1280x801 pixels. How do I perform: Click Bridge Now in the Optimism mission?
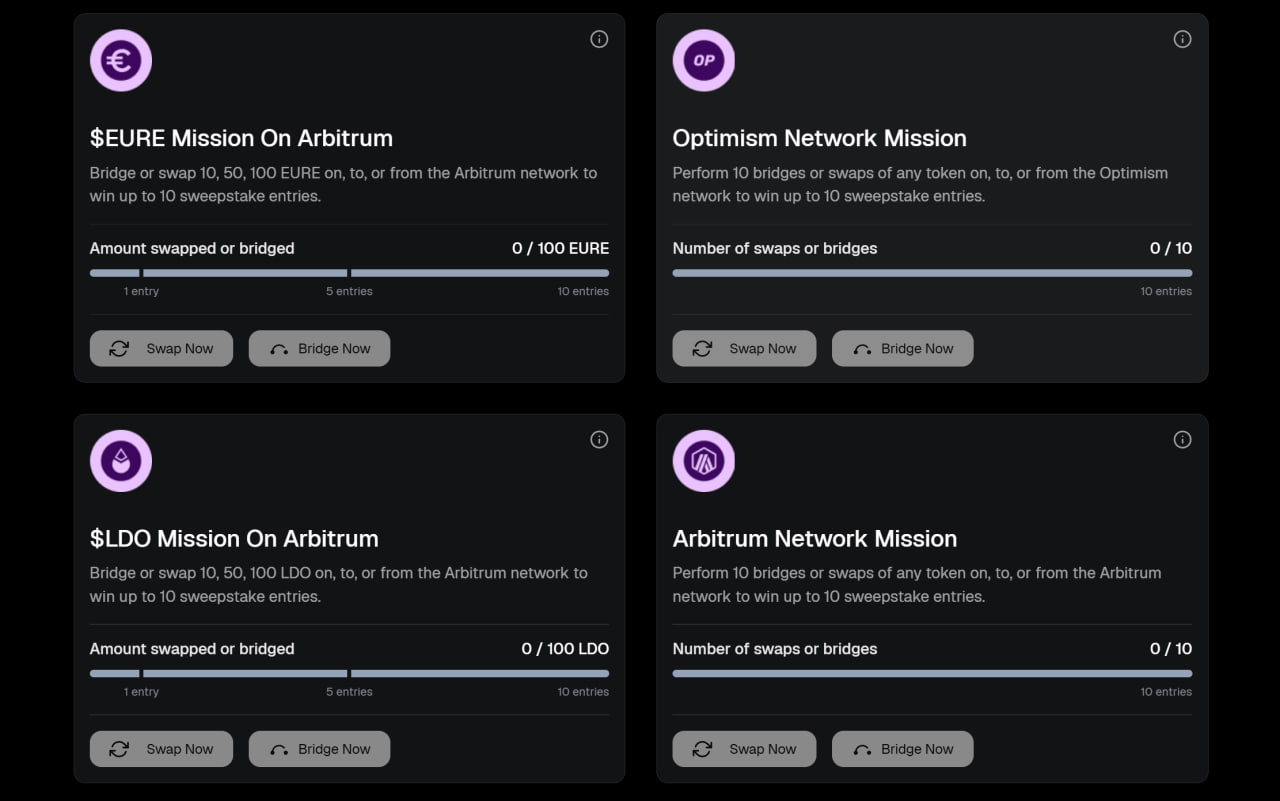(x=902, y=348)
